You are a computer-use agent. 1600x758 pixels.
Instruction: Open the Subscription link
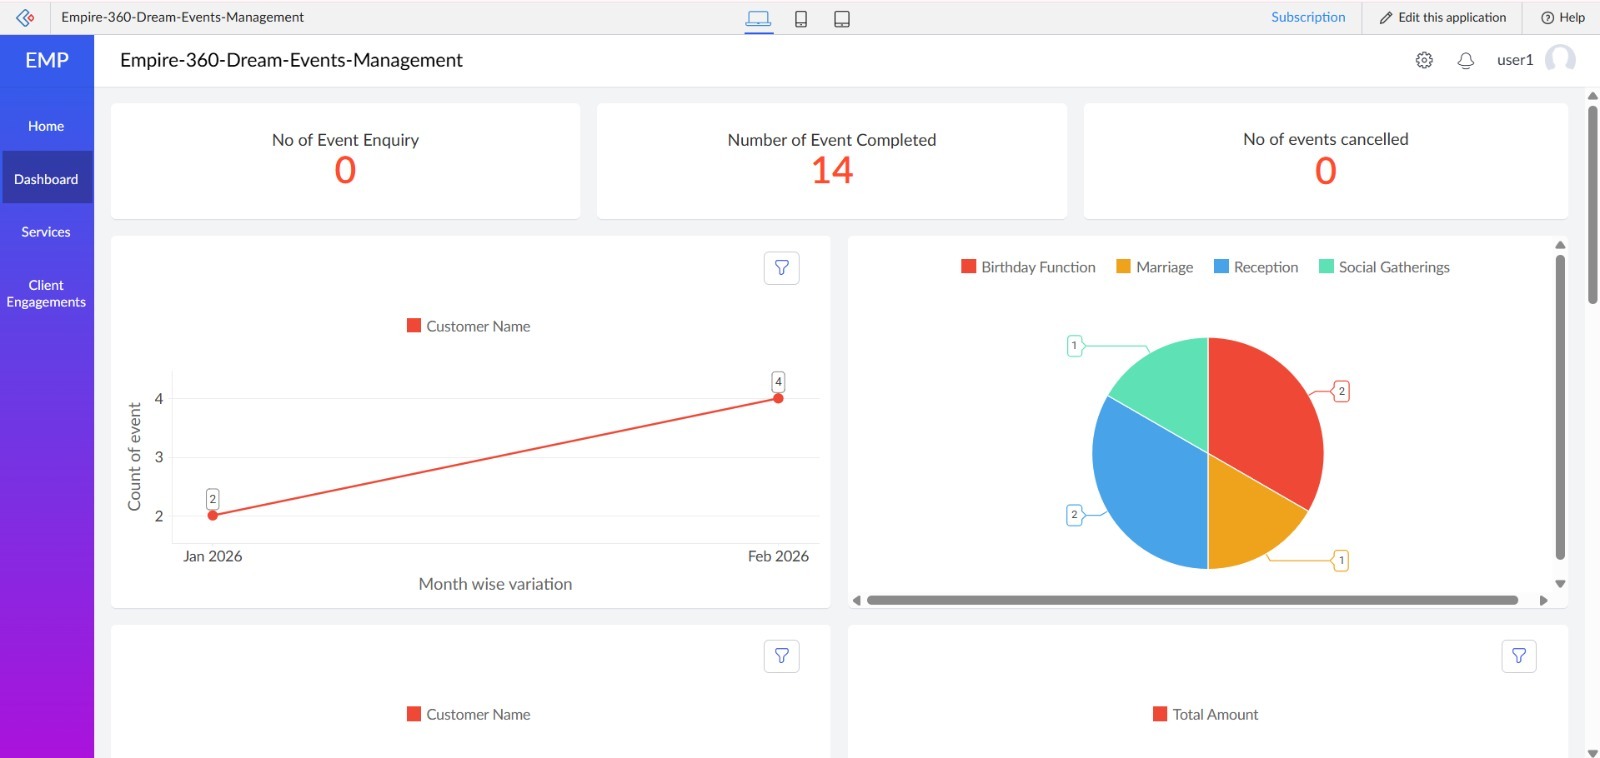point(1308,17)
